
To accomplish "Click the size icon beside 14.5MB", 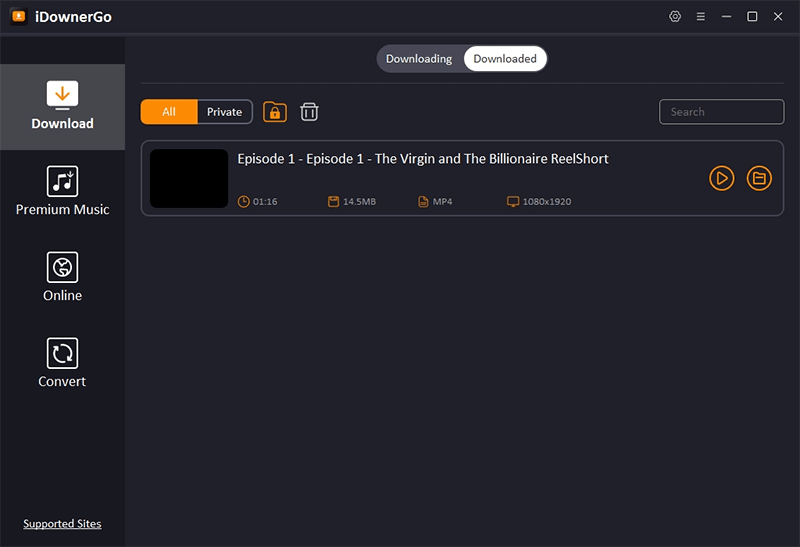I will [x=333, y=202].
